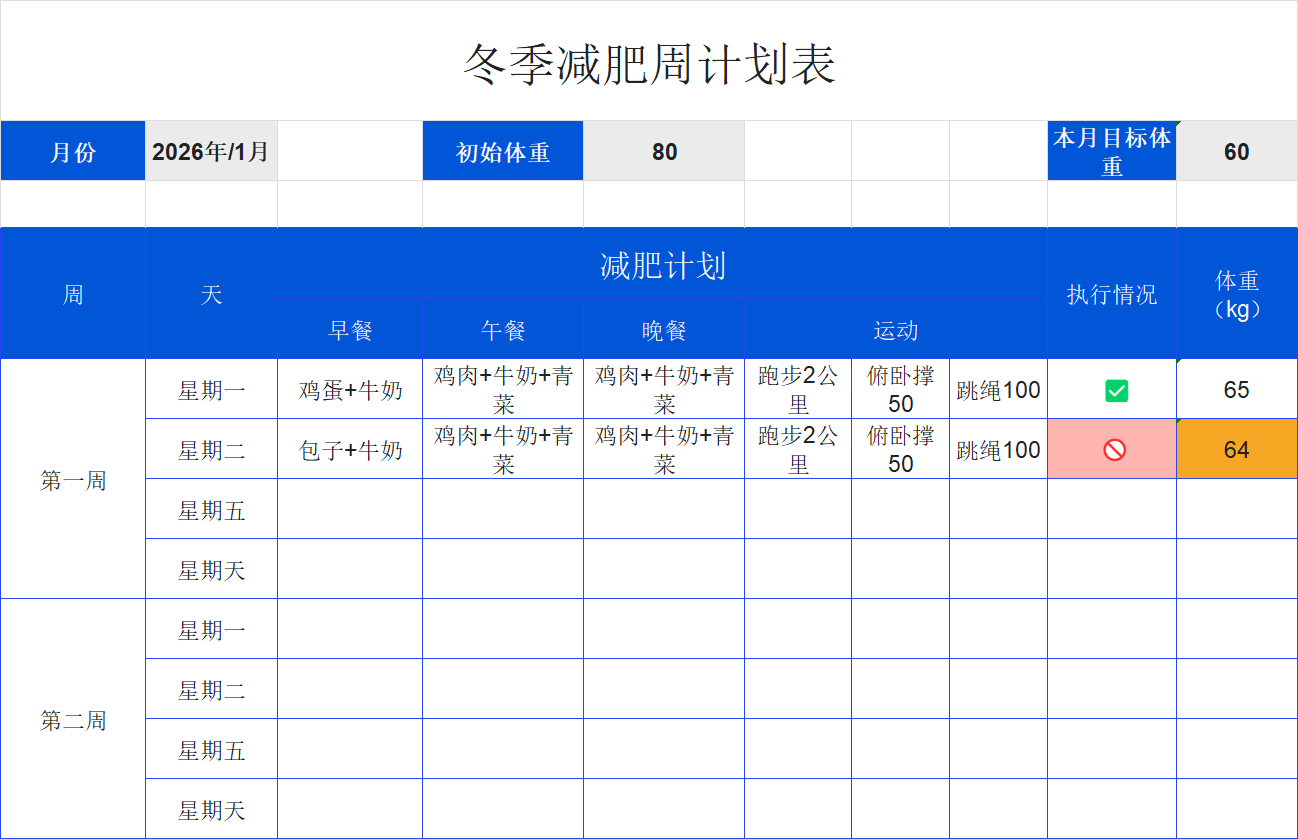The width and height of the screenshot is (1298, 839).
Task: Select the 执行情况 column header
Action: pos(1111,293)
